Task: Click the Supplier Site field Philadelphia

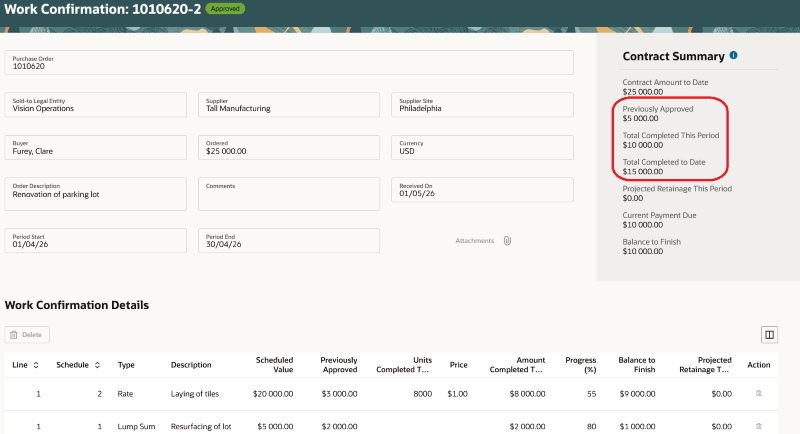Action: (482, 105)
